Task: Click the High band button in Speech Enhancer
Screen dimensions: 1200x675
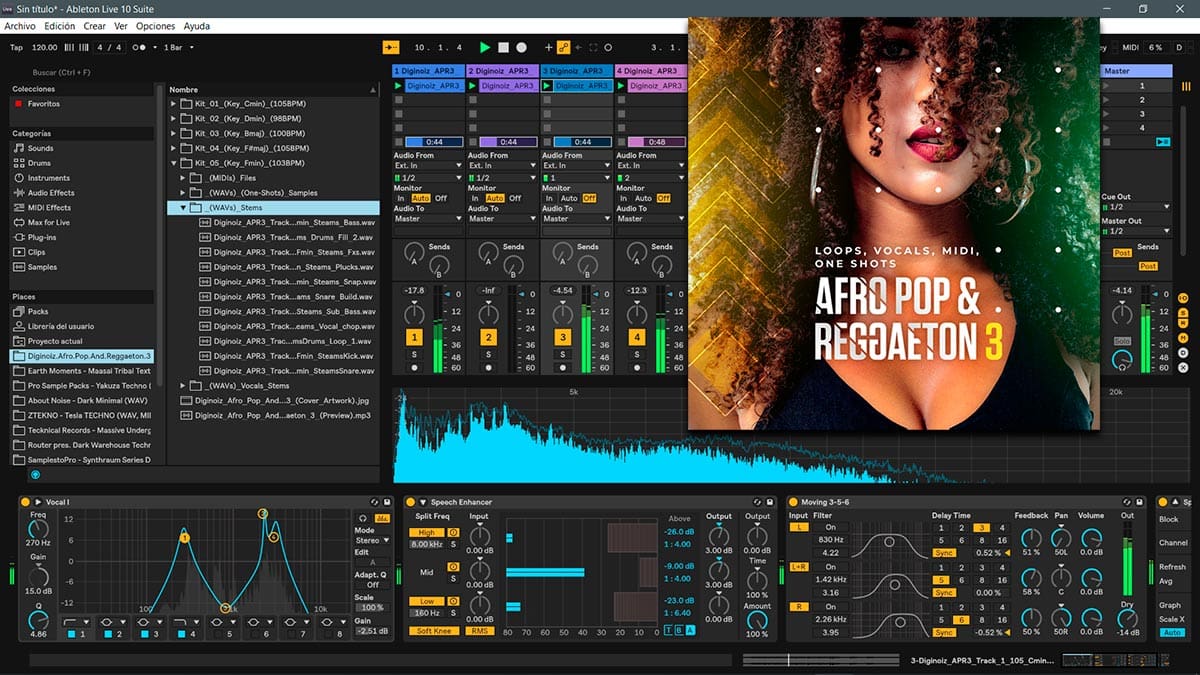Action: (x=426, y=533)
